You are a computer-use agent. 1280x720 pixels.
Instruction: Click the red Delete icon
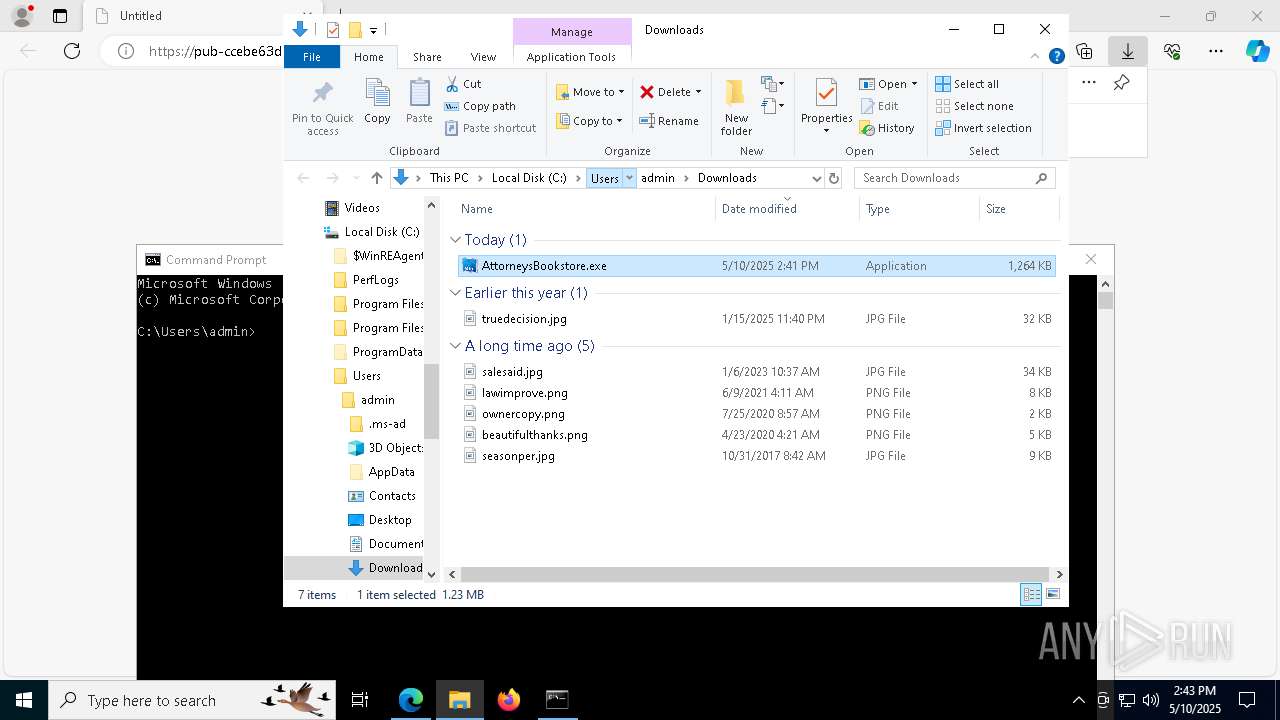[x=647, y=92]
